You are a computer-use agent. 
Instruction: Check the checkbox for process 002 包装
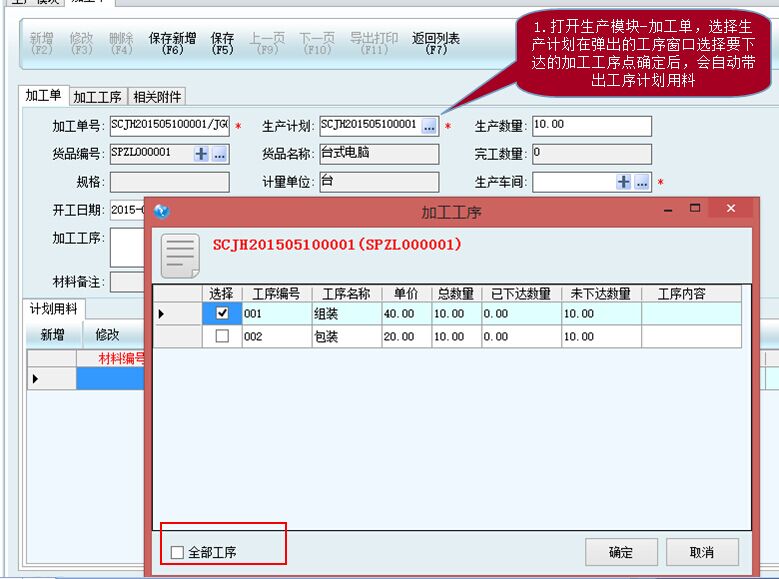[222, 336]
